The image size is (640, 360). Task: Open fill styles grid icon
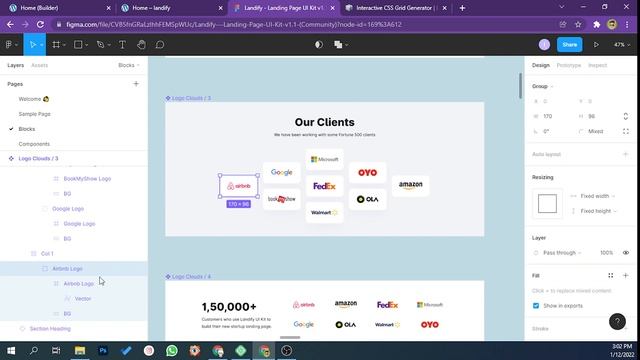[611, 276]
